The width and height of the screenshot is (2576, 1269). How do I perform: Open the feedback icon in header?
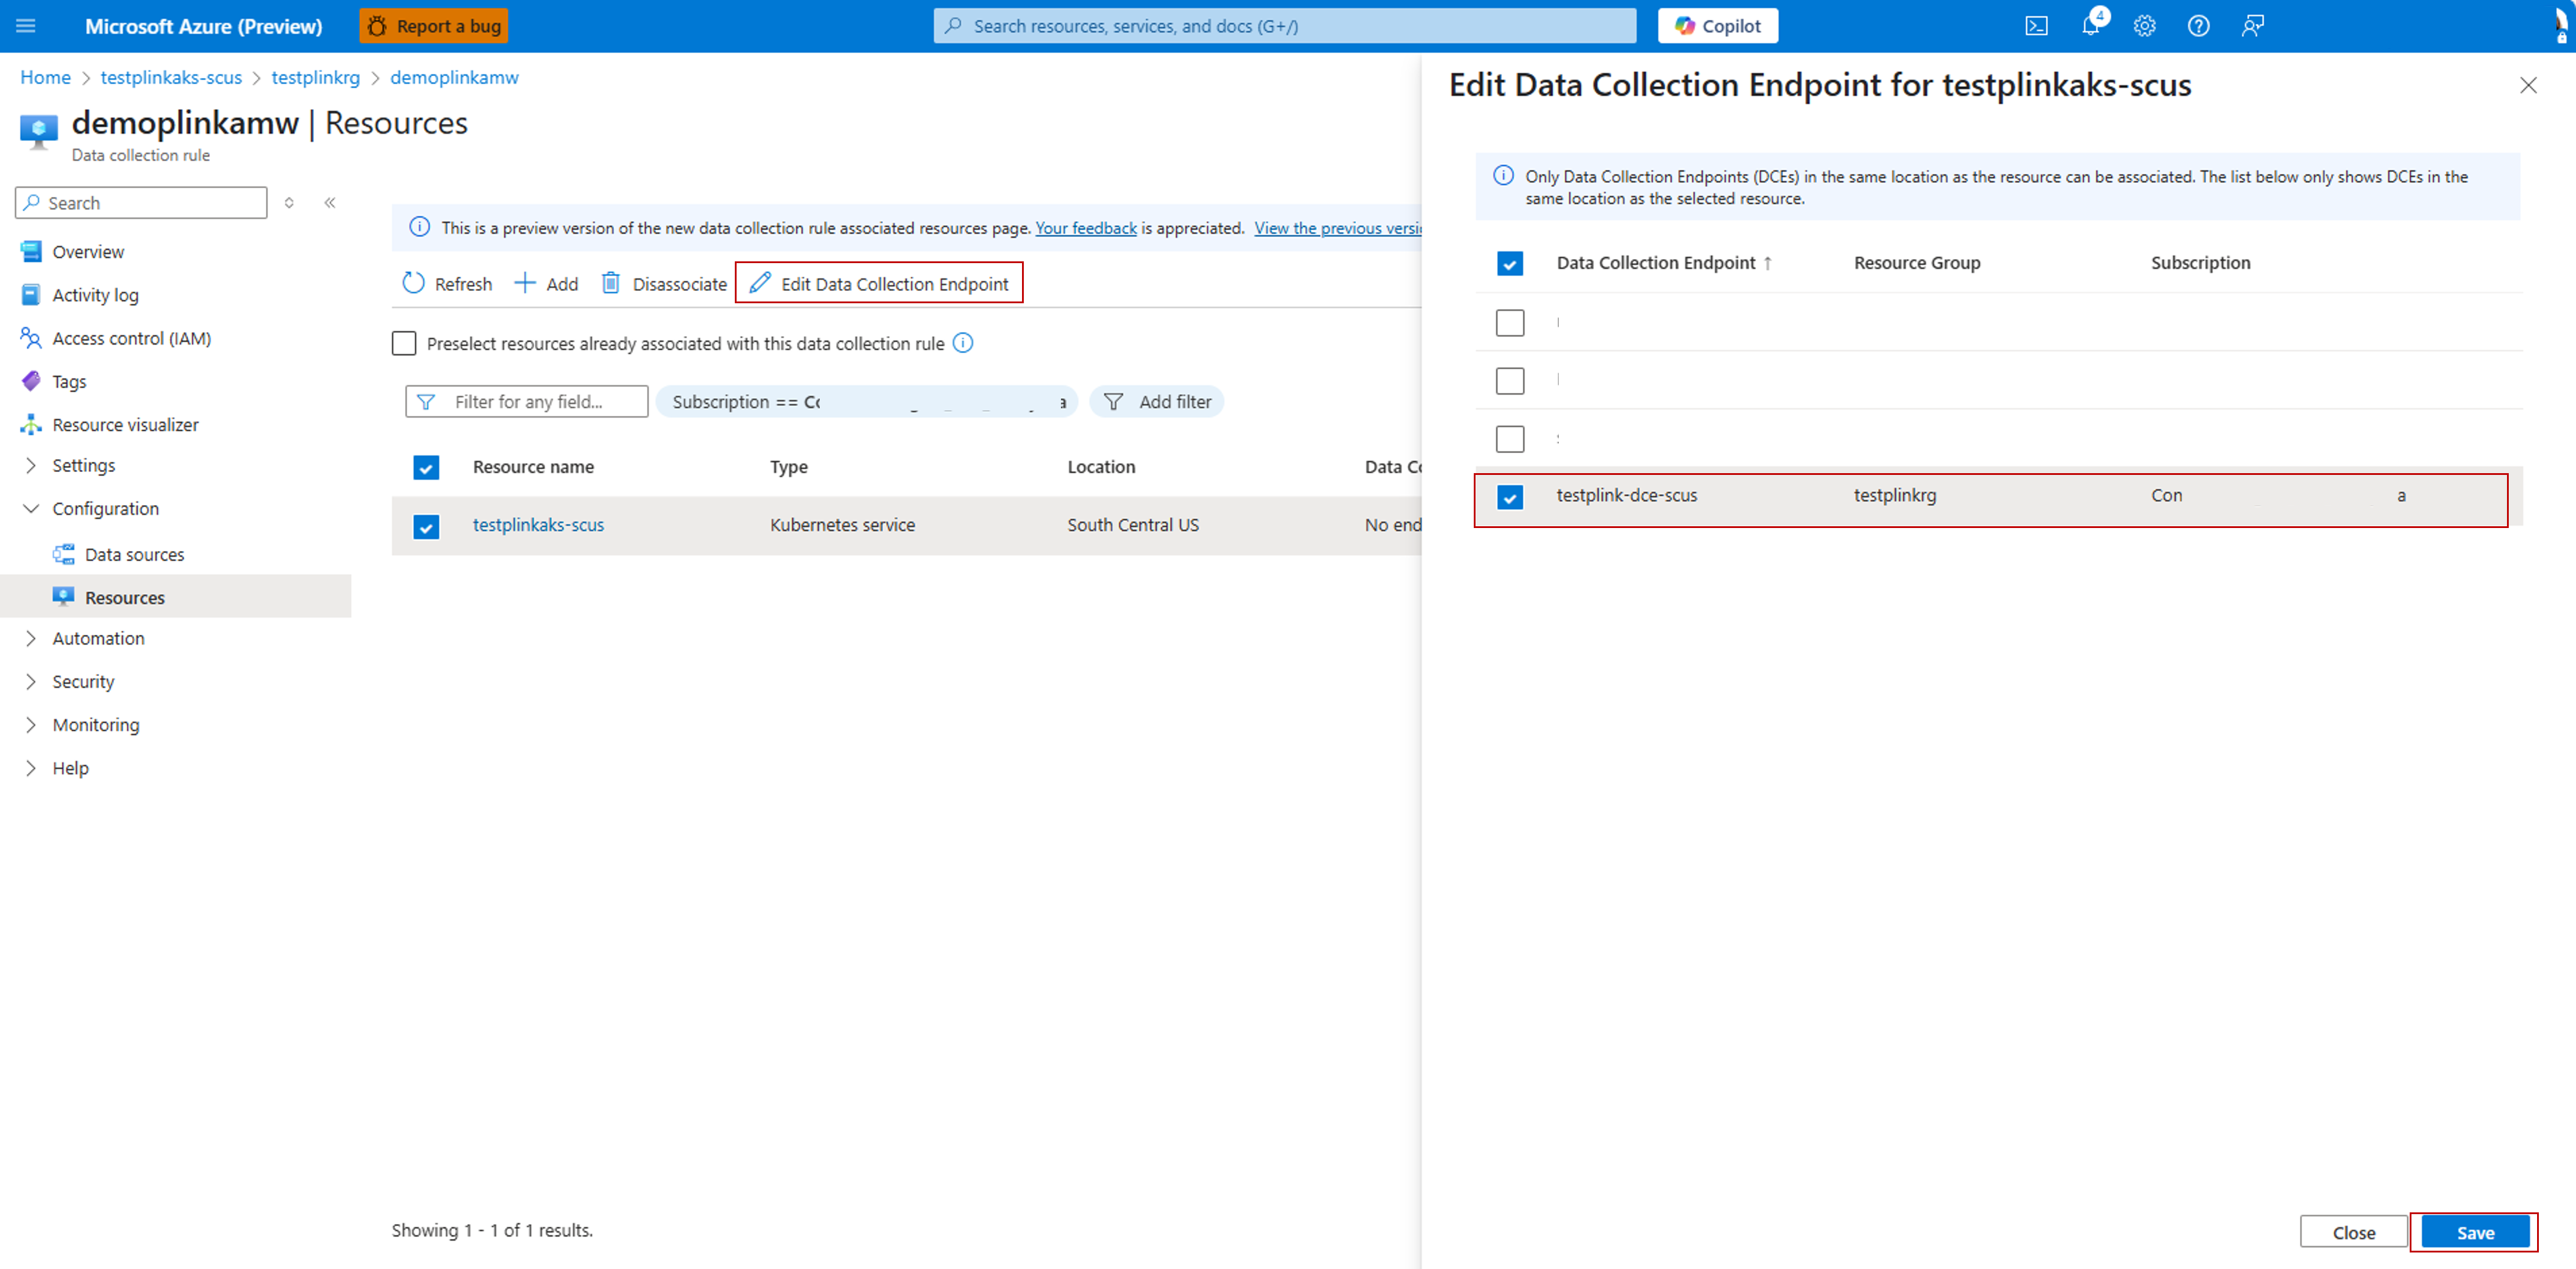pyautogui.click(x=2252, y=26)
